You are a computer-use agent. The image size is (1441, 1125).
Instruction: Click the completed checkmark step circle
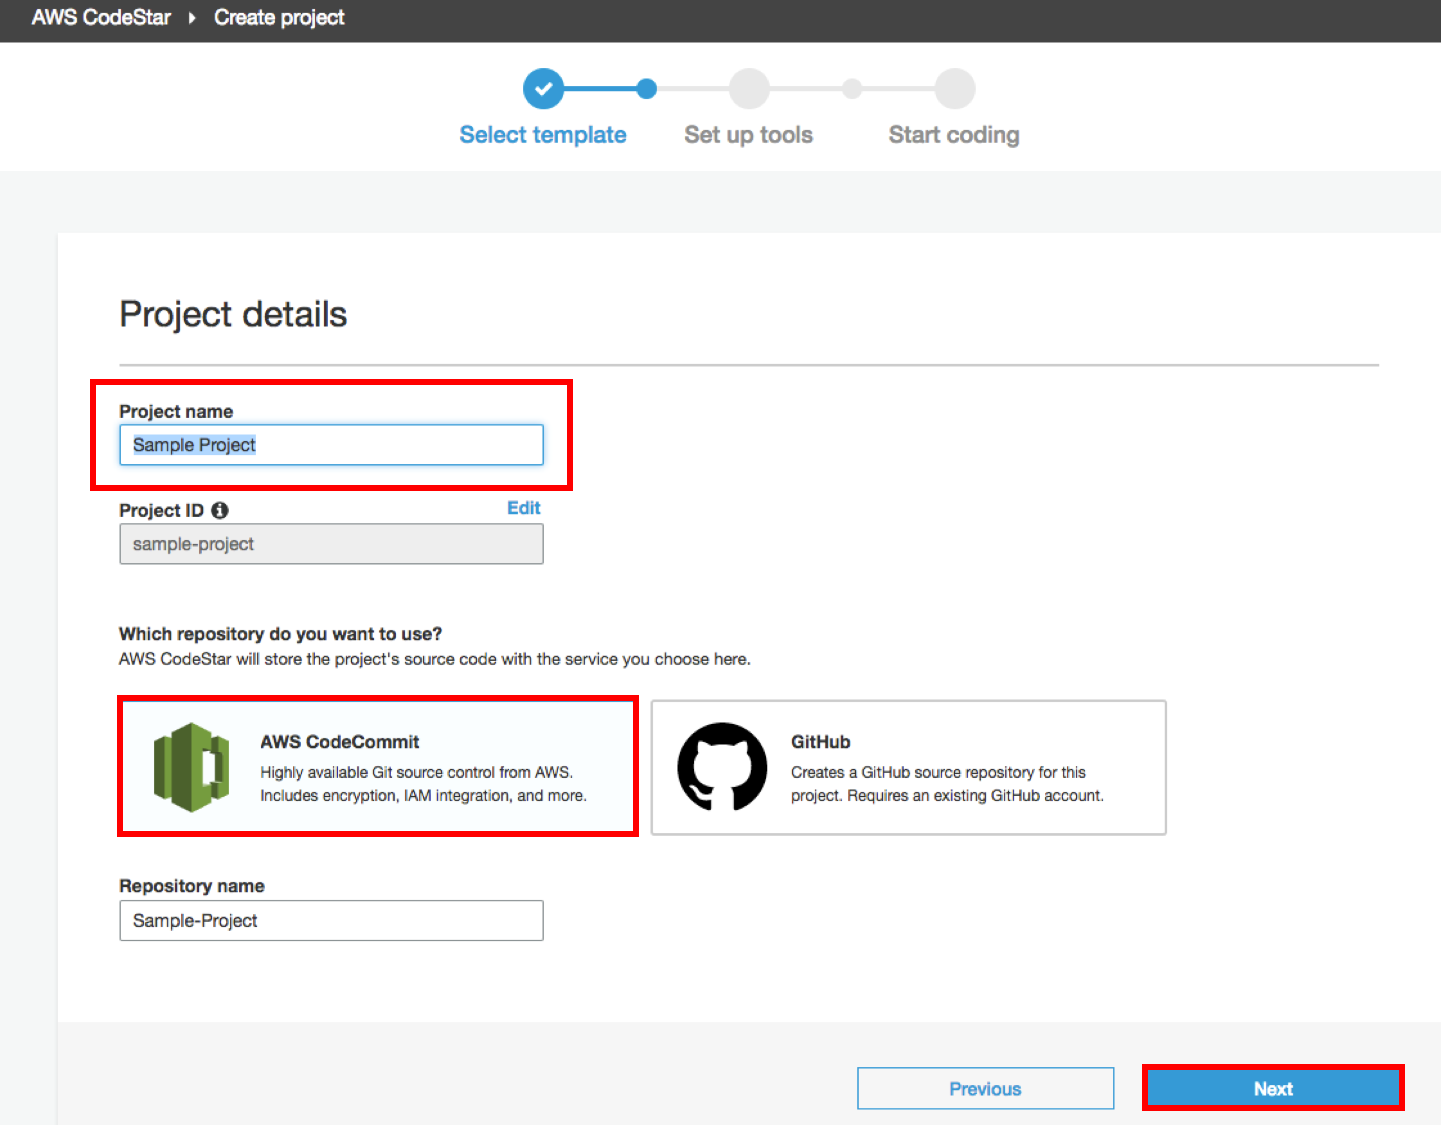pos(543,89)
